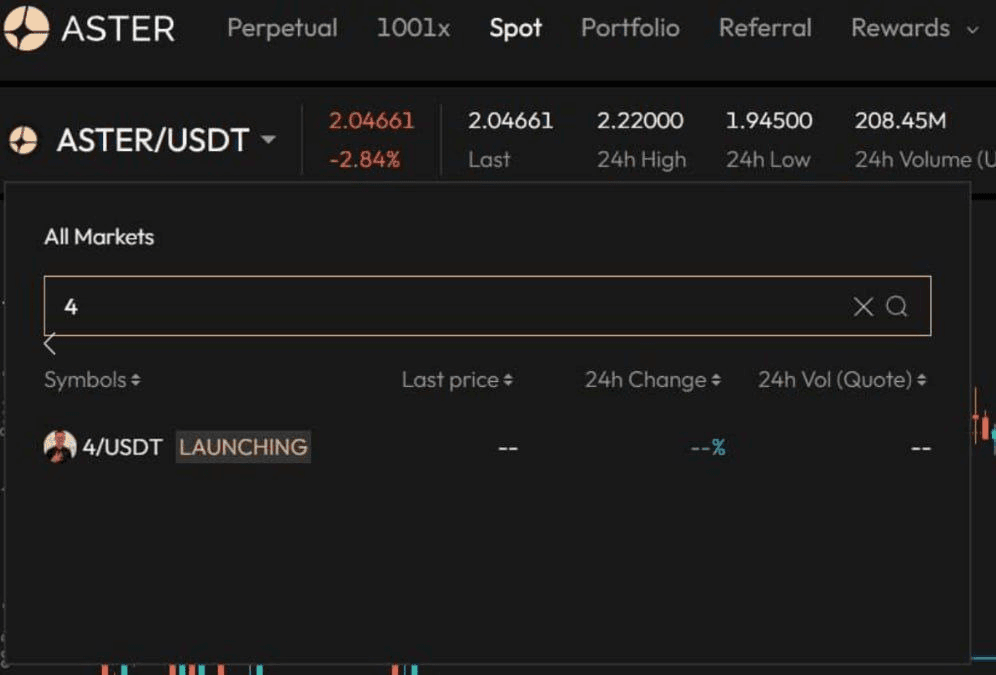Open the Perpetual tab

coord(282,28)
